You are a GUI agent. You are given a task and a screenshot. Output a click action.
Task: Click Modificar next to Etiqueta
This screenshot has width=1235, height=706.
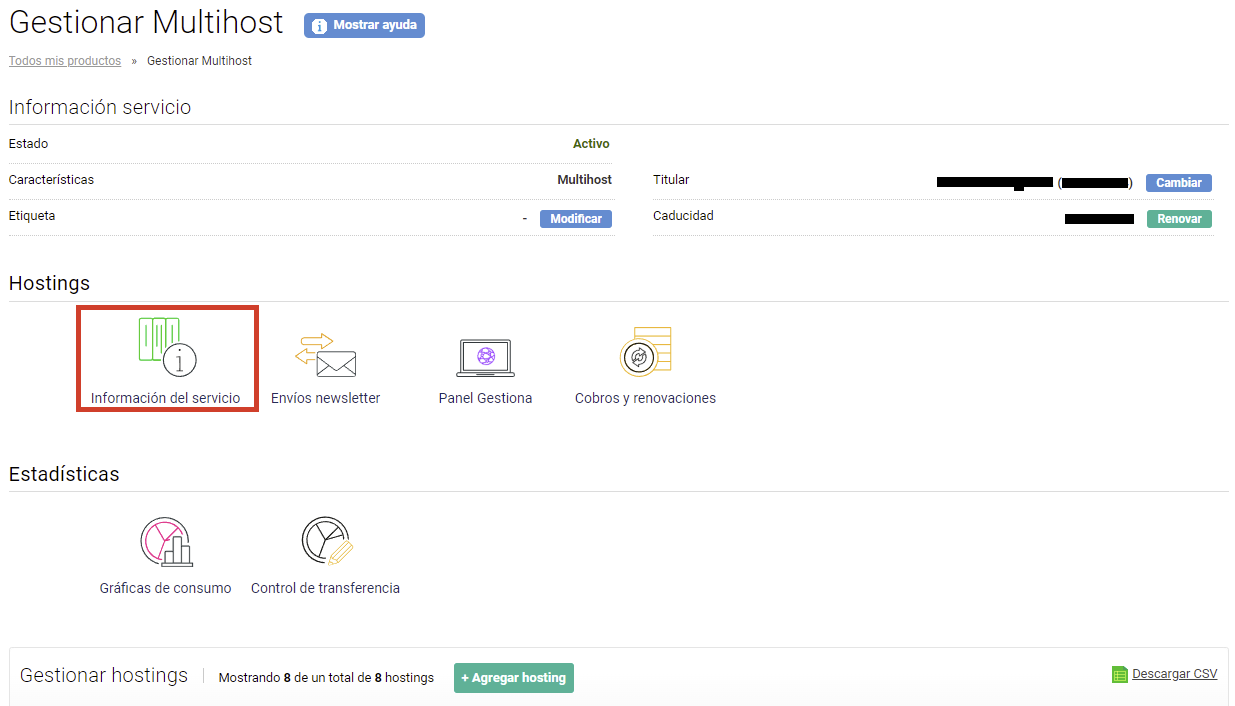(576, 219)
